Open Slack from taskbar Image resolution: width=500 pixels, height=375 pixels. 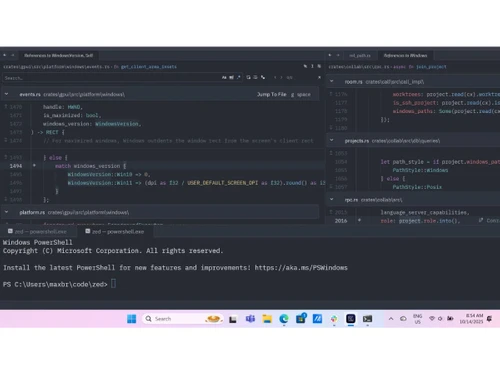pyautogui.click(x=334, y=319)
